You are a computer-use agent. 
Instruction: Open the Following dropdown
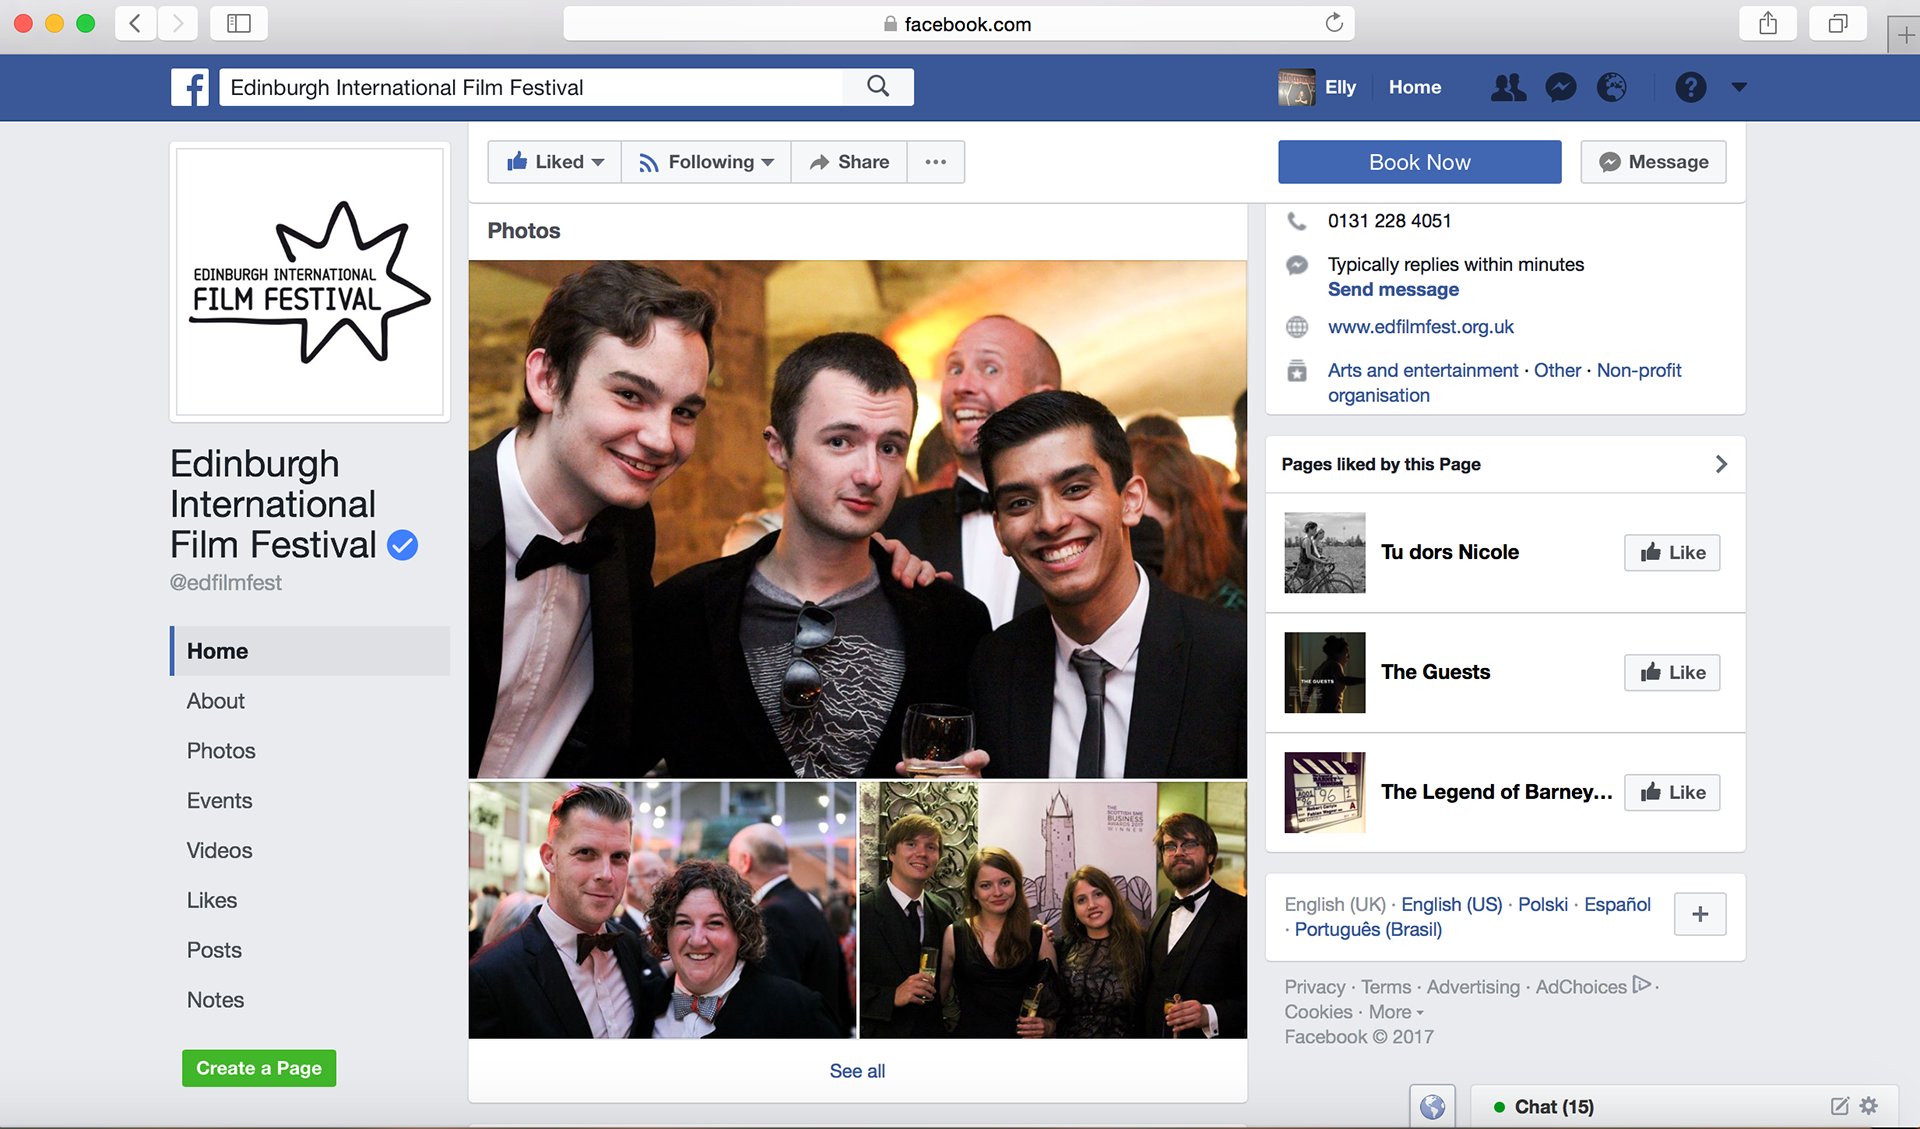click(x=706, y=162)
